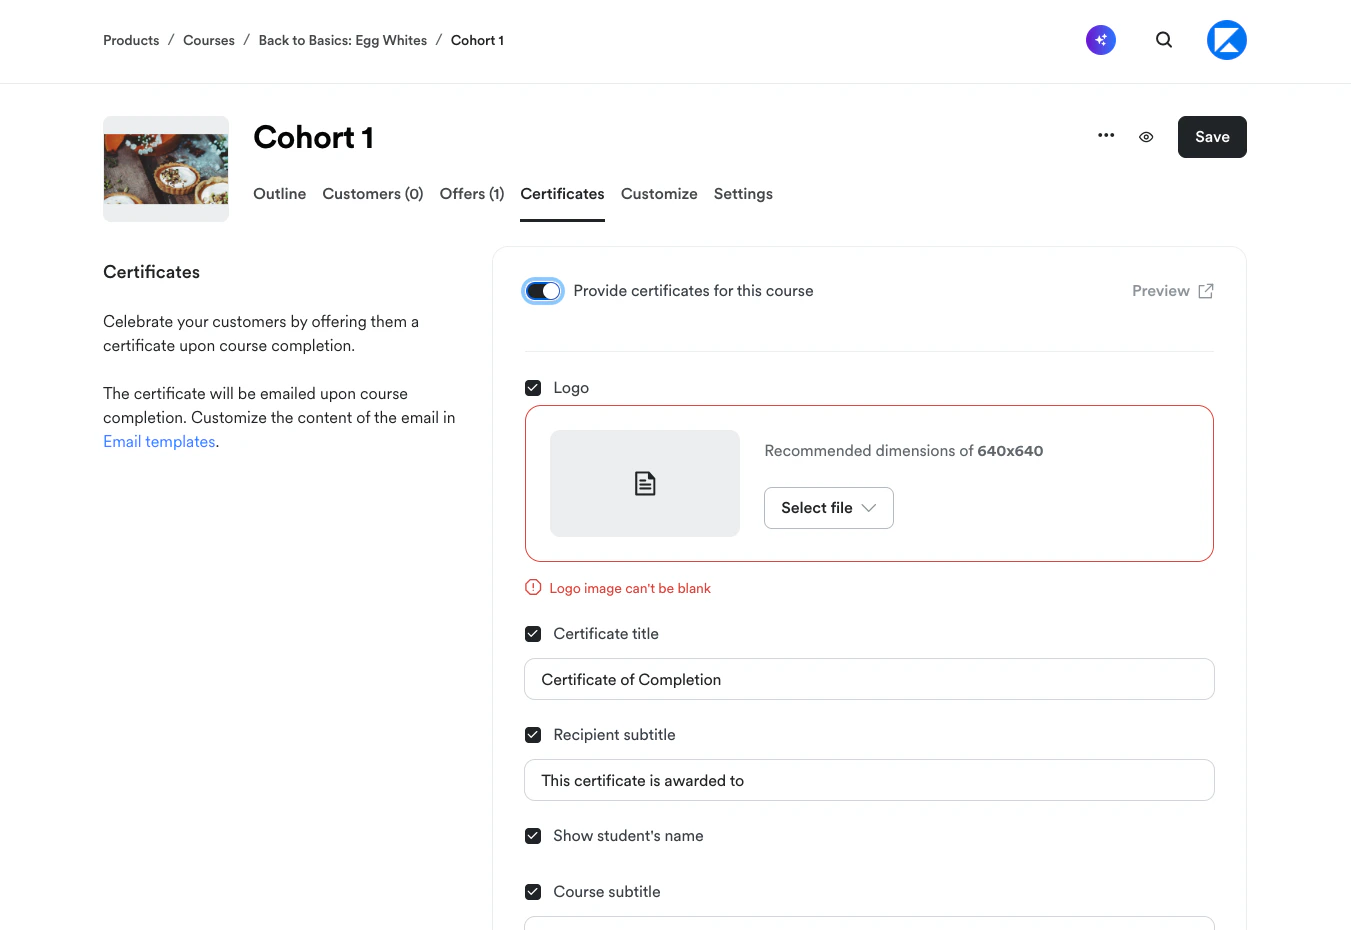Viewport: 1351px width, 930px height.
Task: Click the search magnifier icon
Action: click(1164, 40)
